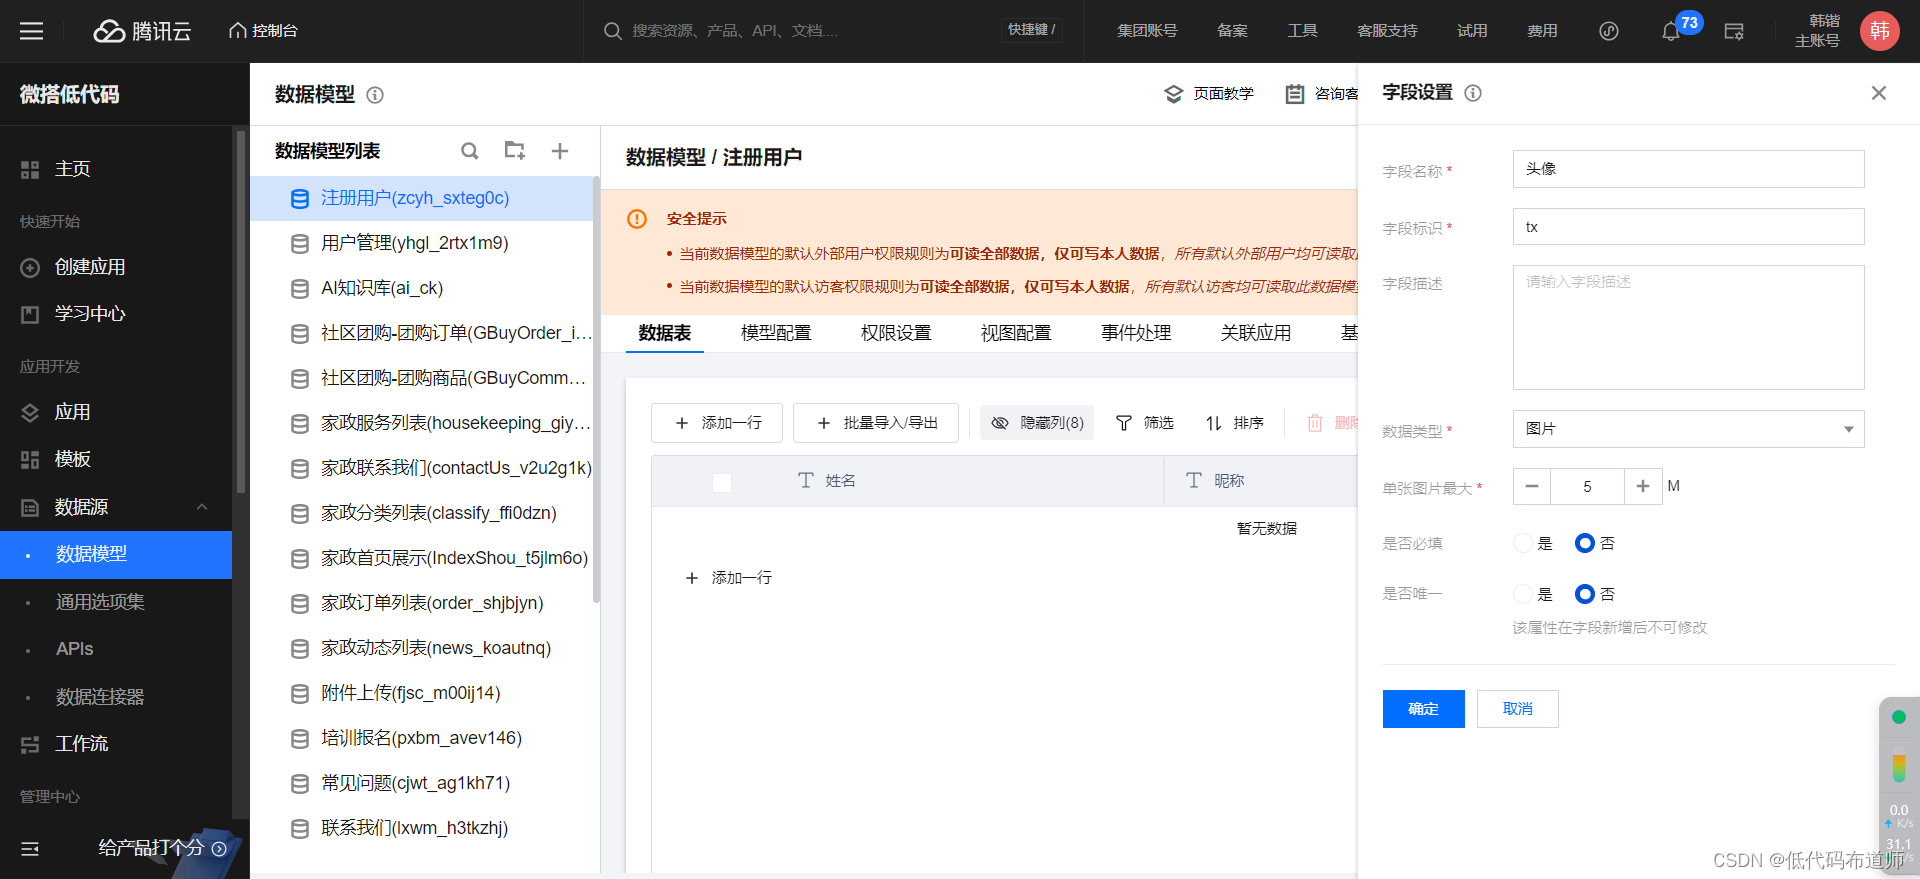Open the cloud shell icon beside notifications
The image size is (1920, 879).
click(x=1734, y=32)
